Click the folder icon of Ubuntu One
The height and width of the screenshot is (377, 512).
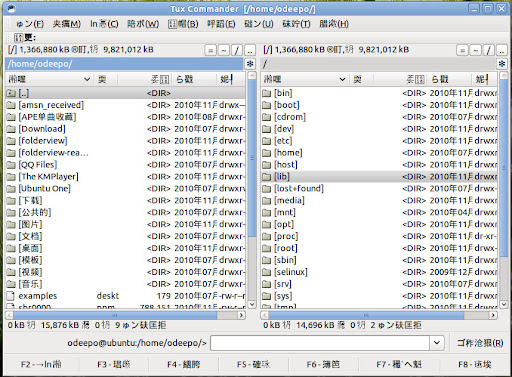[x=11, y=189]
